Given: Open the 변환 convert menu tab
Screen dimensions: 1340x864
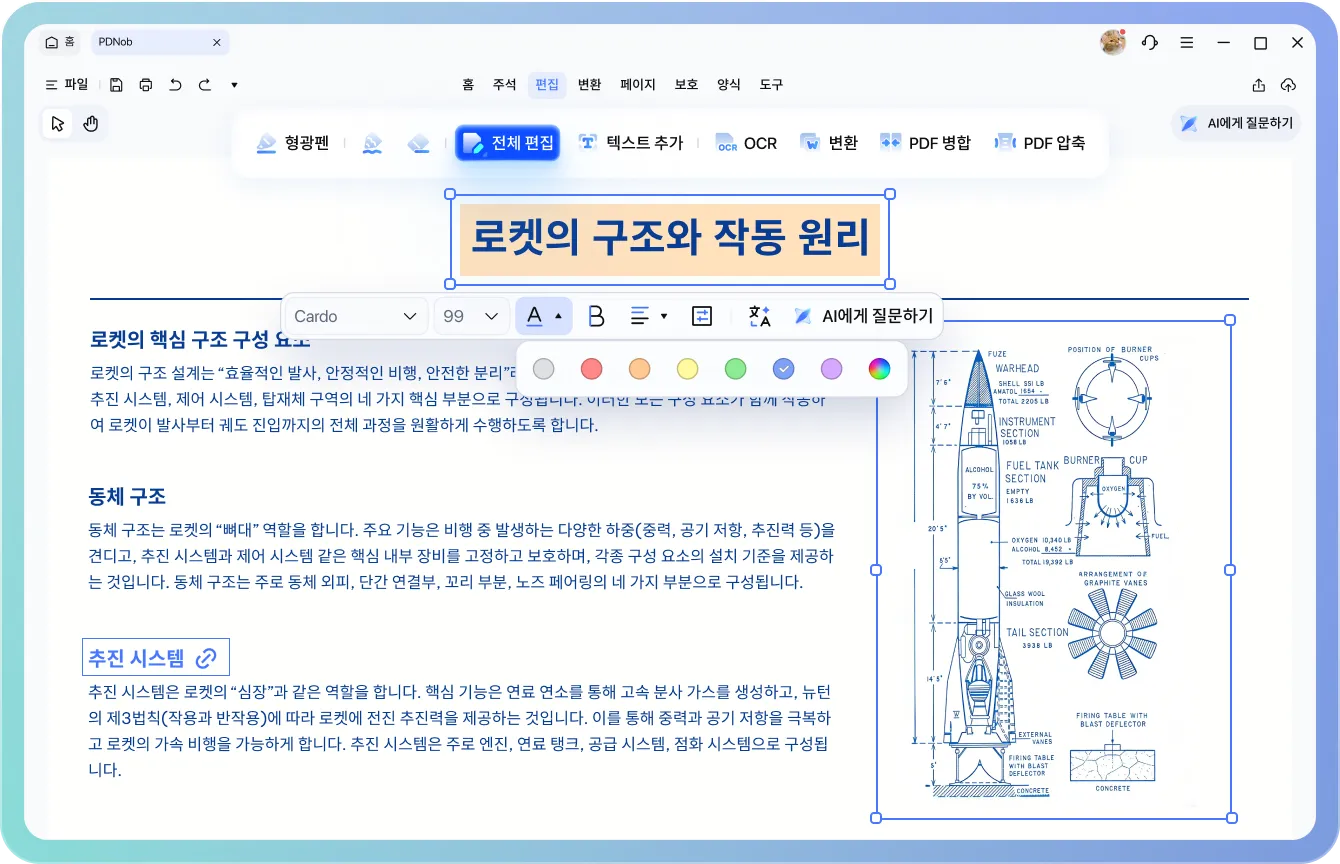Looking at the screenshot, I should [x=590, y=85].
